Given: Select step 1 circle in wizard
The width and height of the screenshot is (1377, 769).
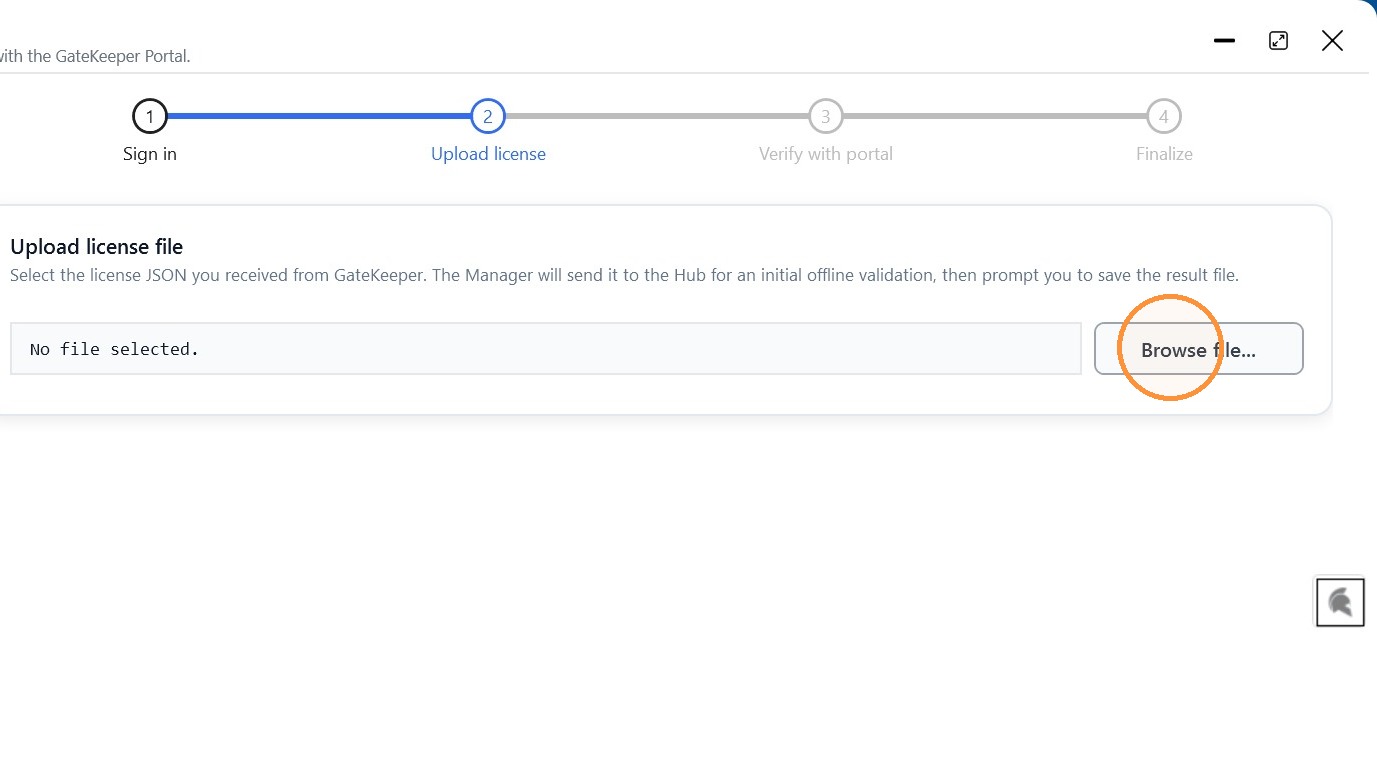Looking at the screenshot, I should coord(150,117).
